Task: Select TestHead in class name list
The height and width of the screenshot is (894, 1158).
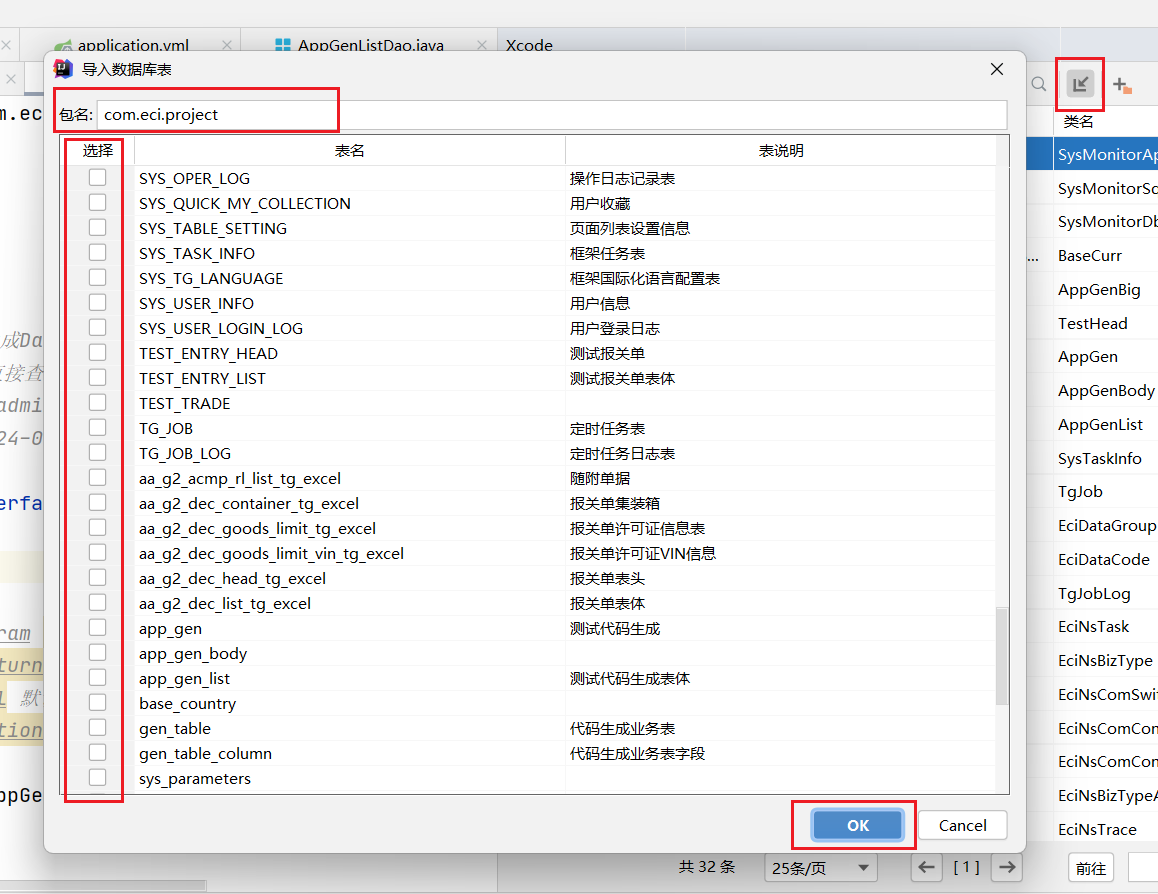Action: pos(1092,323)
